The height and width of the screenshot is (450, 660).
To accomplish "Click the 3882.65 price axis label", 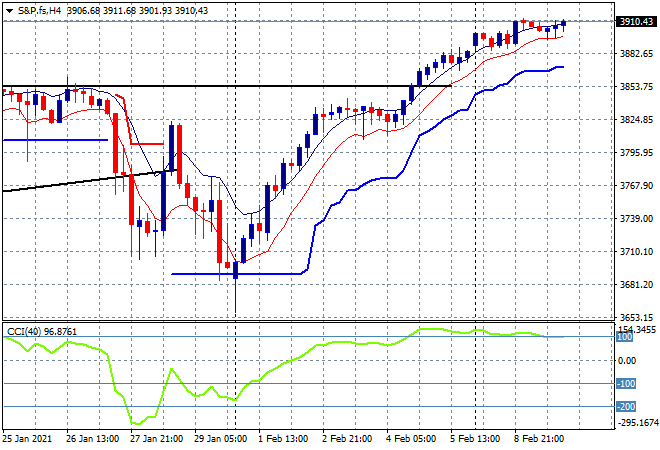I will 636,53.
